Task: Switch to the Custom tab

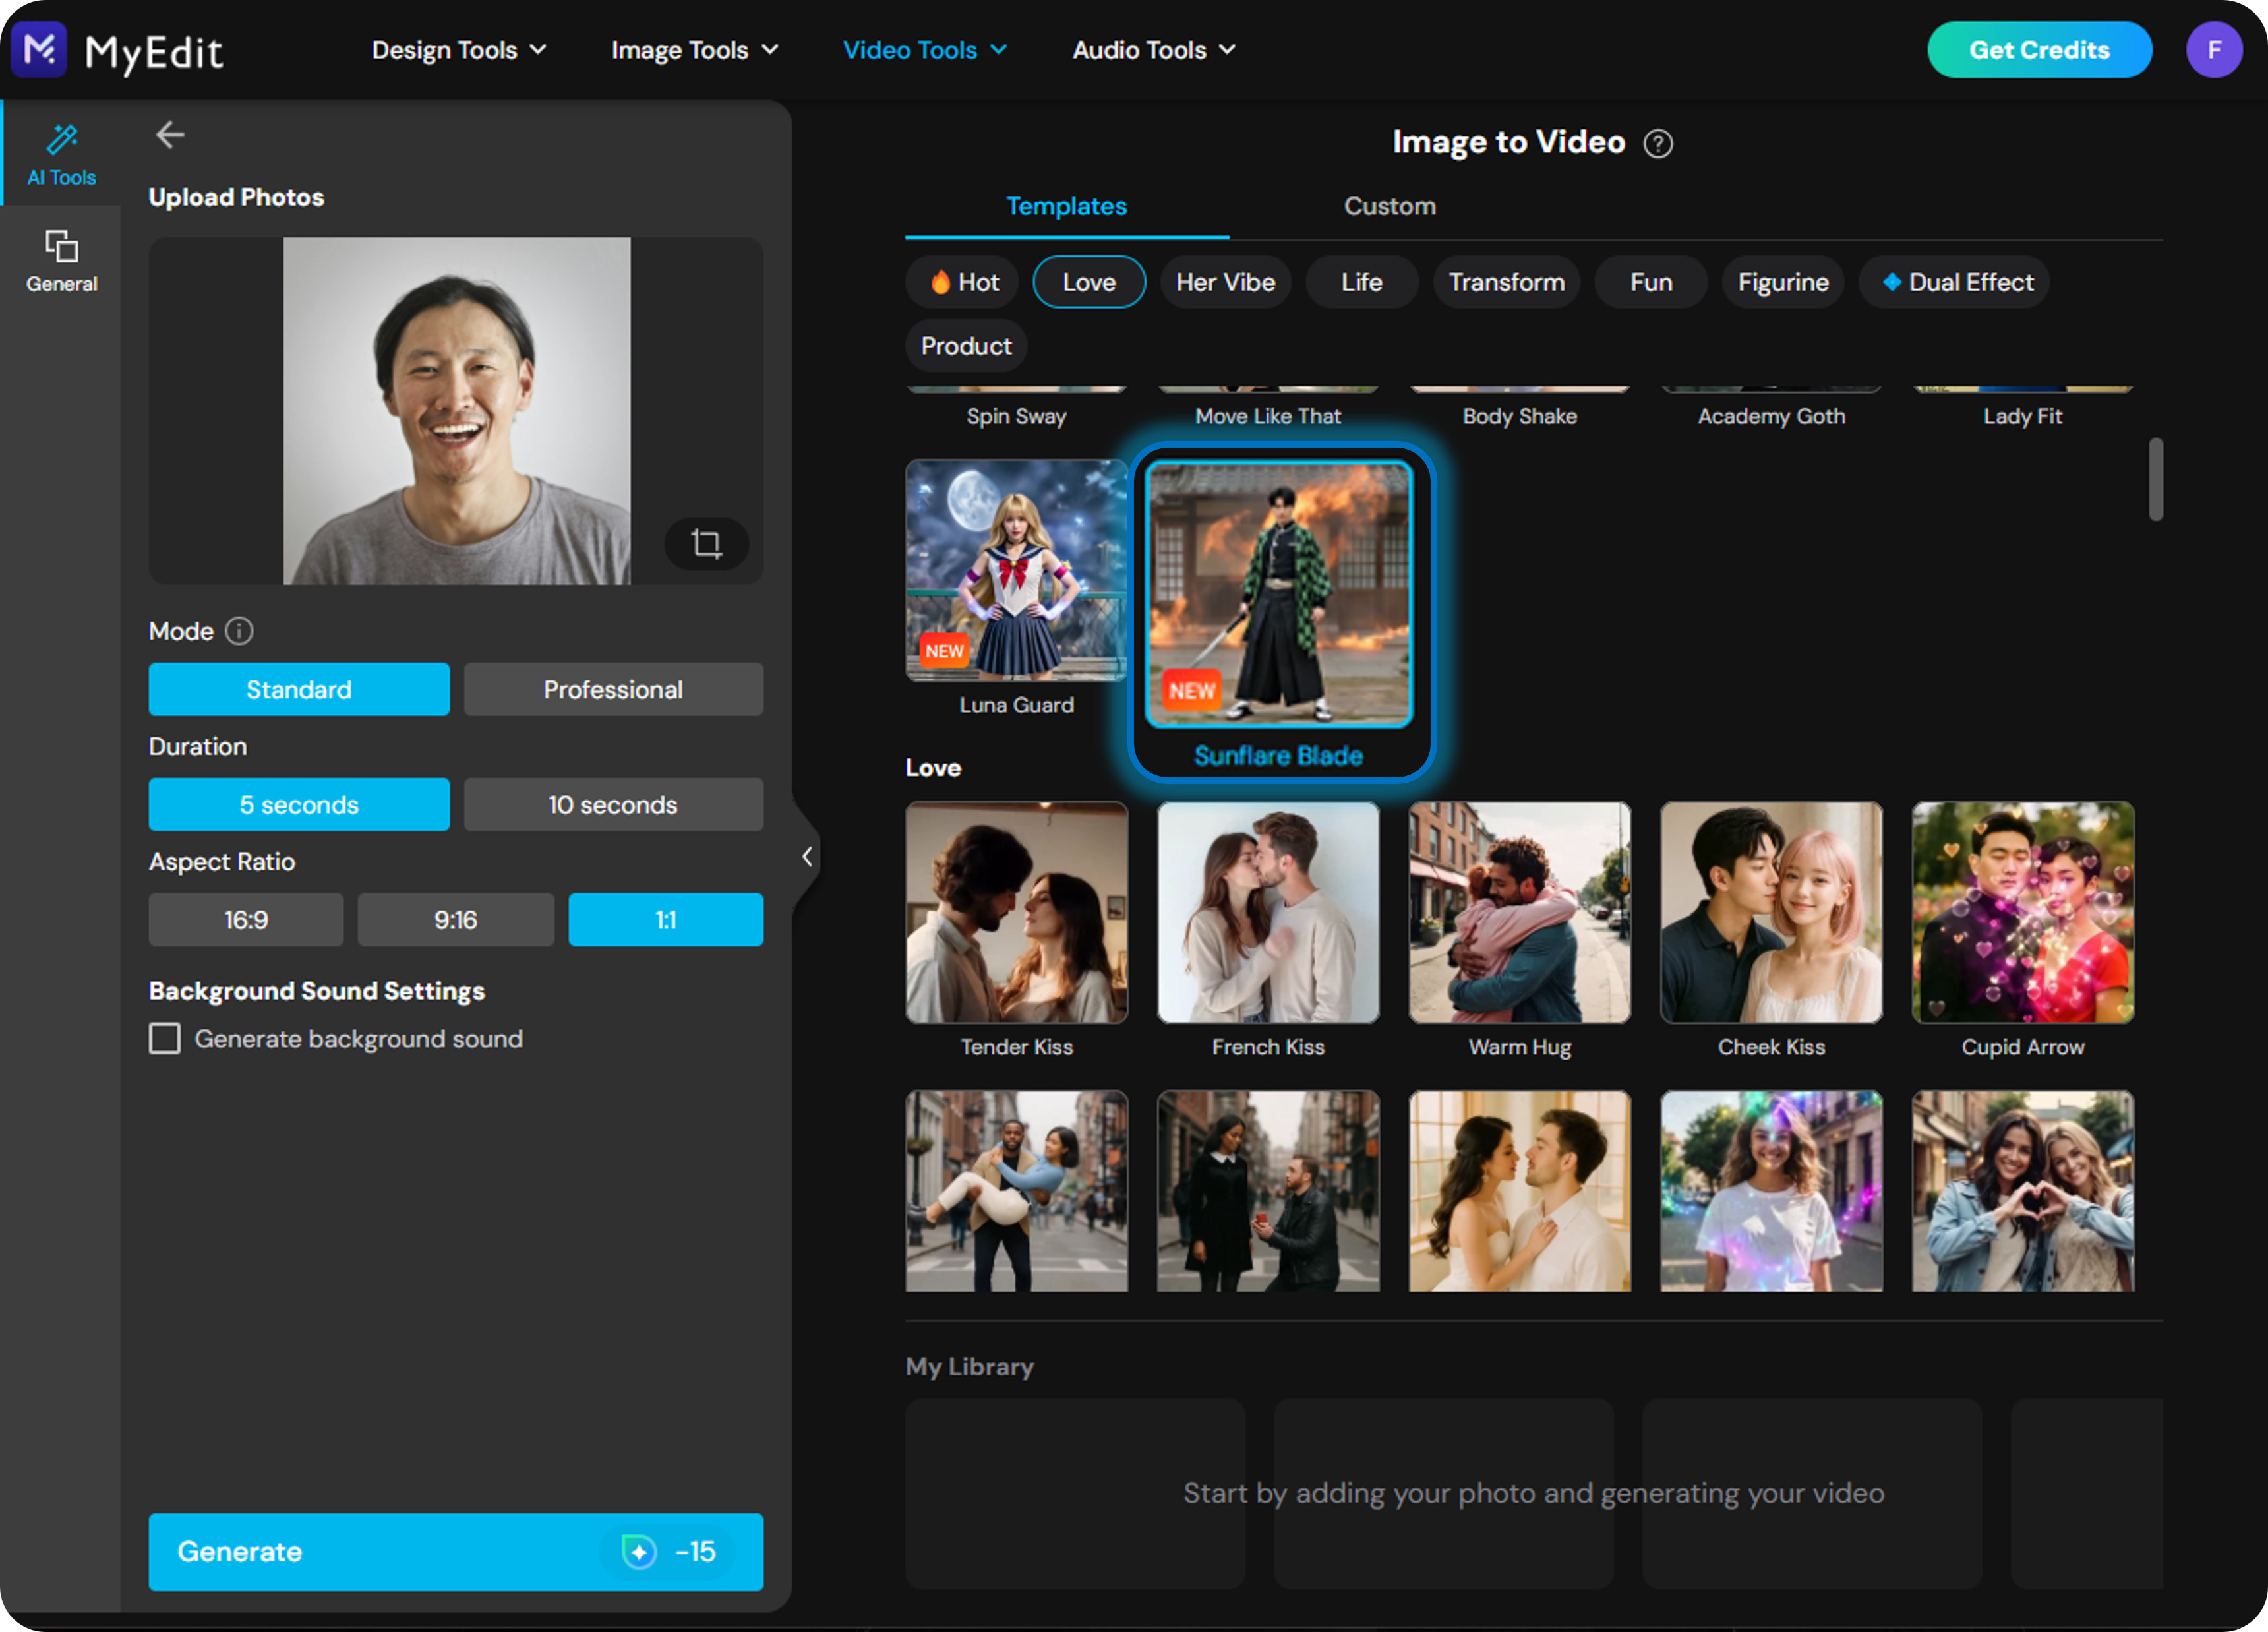Action: 1389,206
